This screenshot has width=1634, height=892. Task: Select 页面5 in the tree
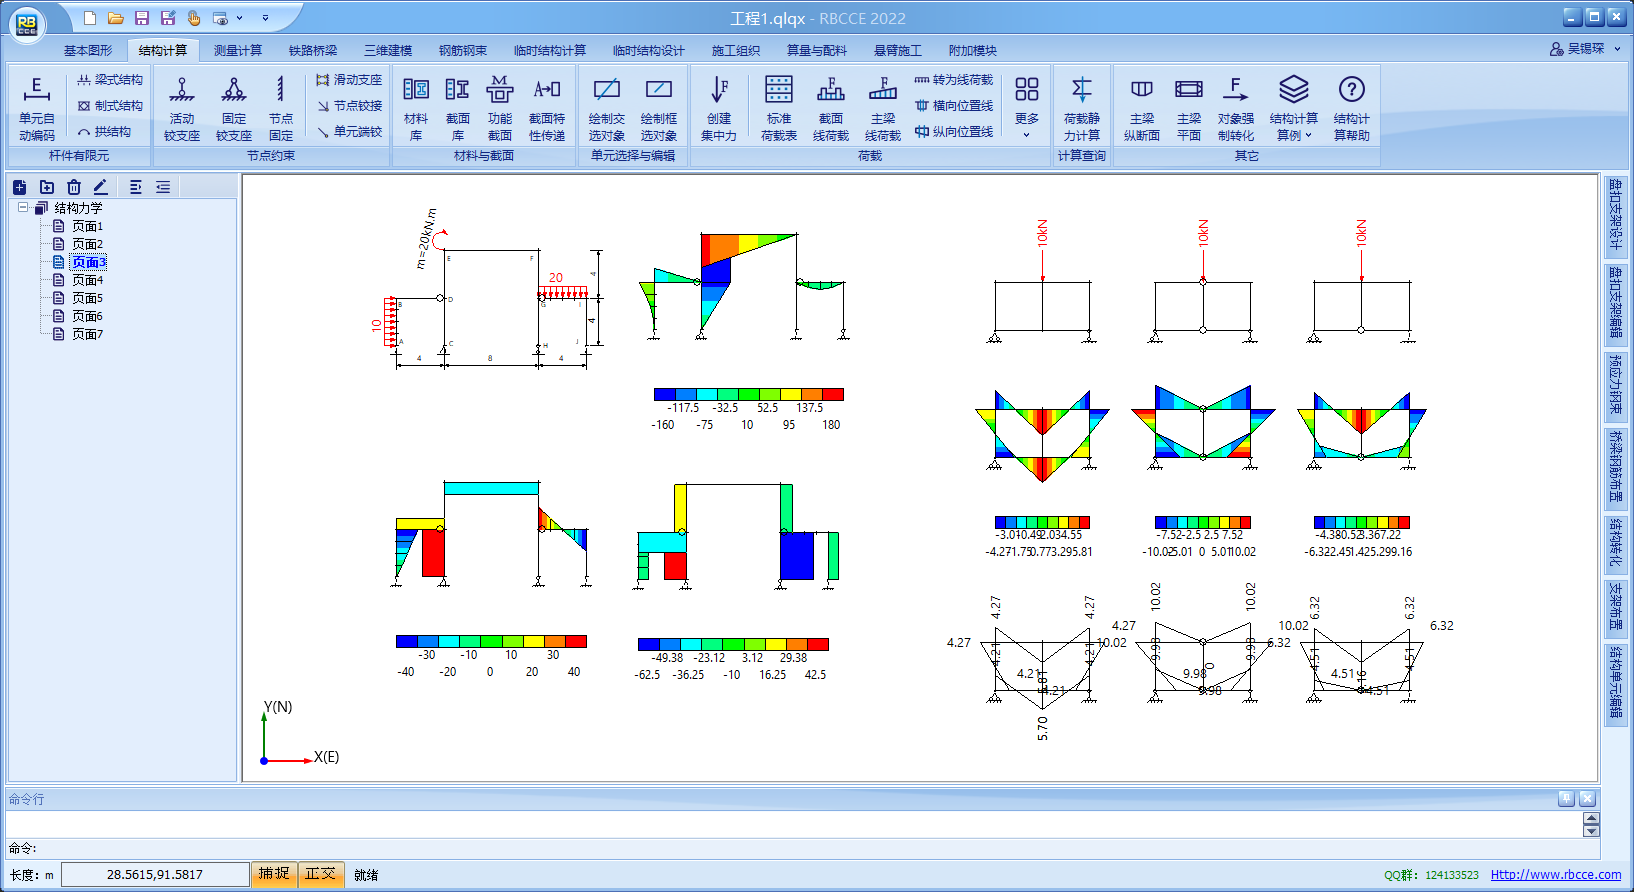click(87, 298)
